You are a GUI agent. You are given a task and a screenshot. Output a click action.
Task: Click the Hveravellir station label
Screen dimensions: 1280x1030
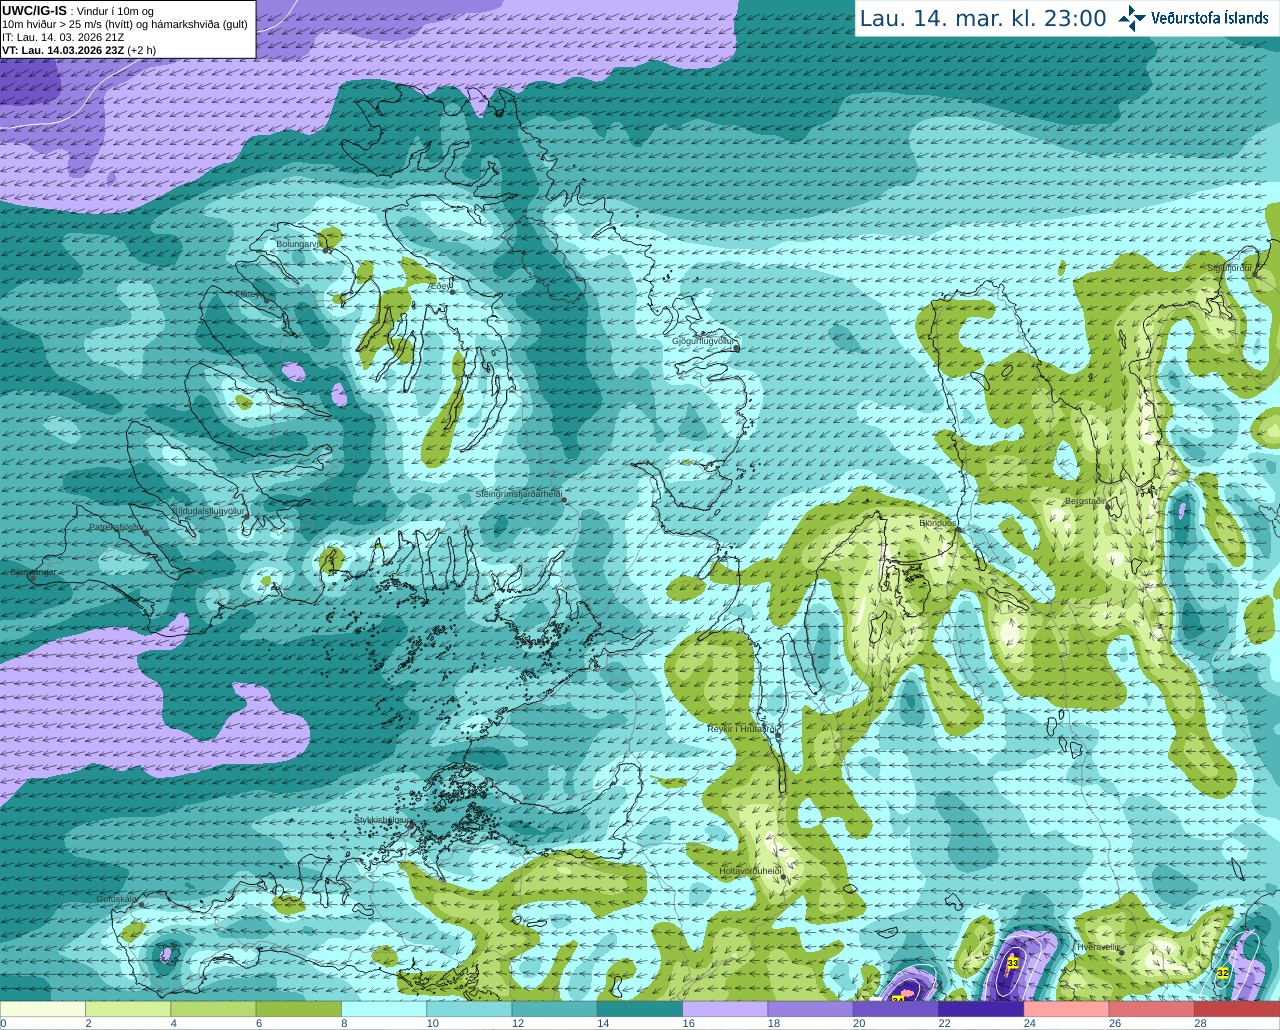click(x=1098, y=947)
